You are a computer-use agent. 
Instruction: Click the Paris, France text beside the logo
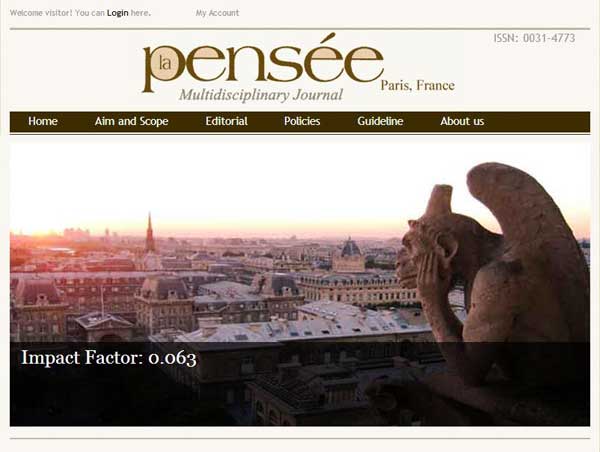point(417,85)
